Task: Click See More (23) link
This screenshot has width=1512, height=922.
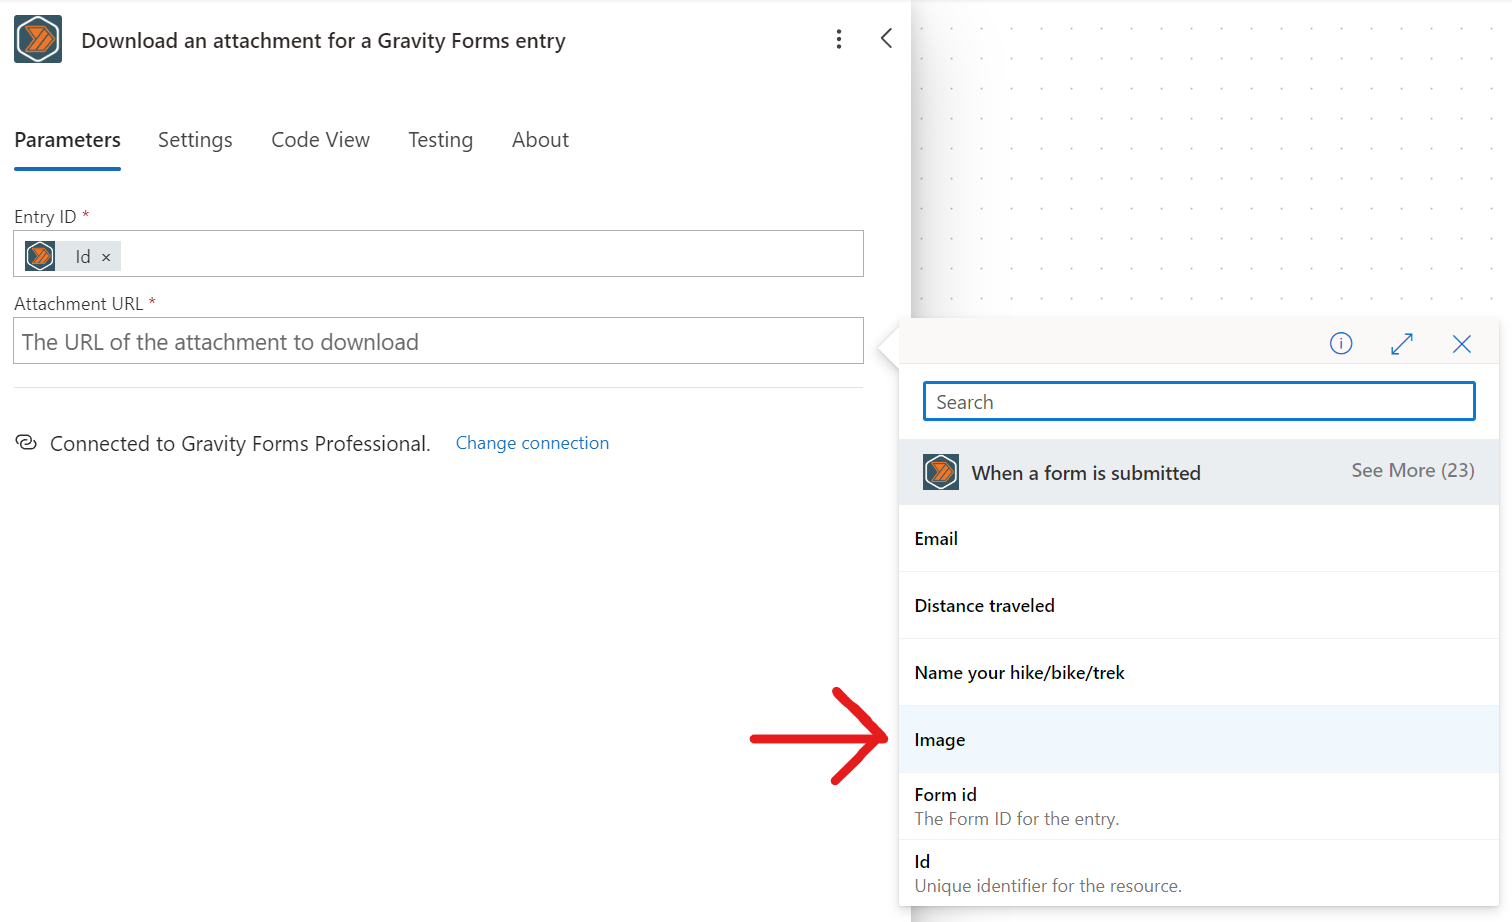Action: (1413, 470)
